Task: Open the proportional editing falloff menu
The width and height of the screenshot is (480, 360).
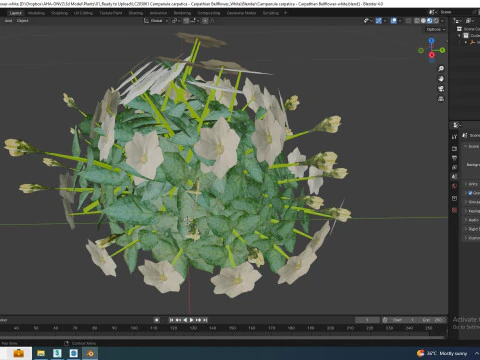Action: coord(212,21)
